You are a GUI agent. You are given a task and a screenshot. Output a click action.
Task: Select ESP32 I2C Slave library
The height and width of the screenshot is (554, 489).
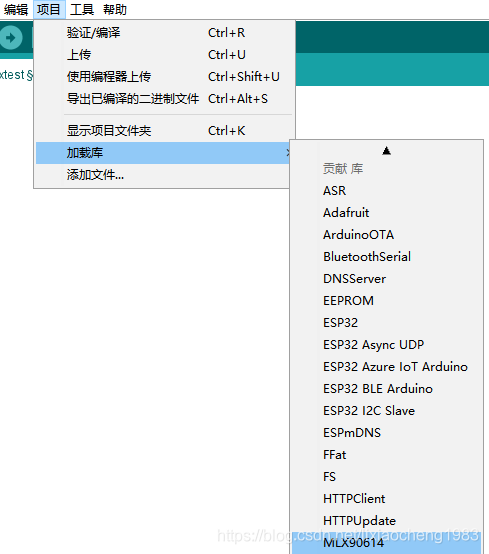[x=387, y=411]
